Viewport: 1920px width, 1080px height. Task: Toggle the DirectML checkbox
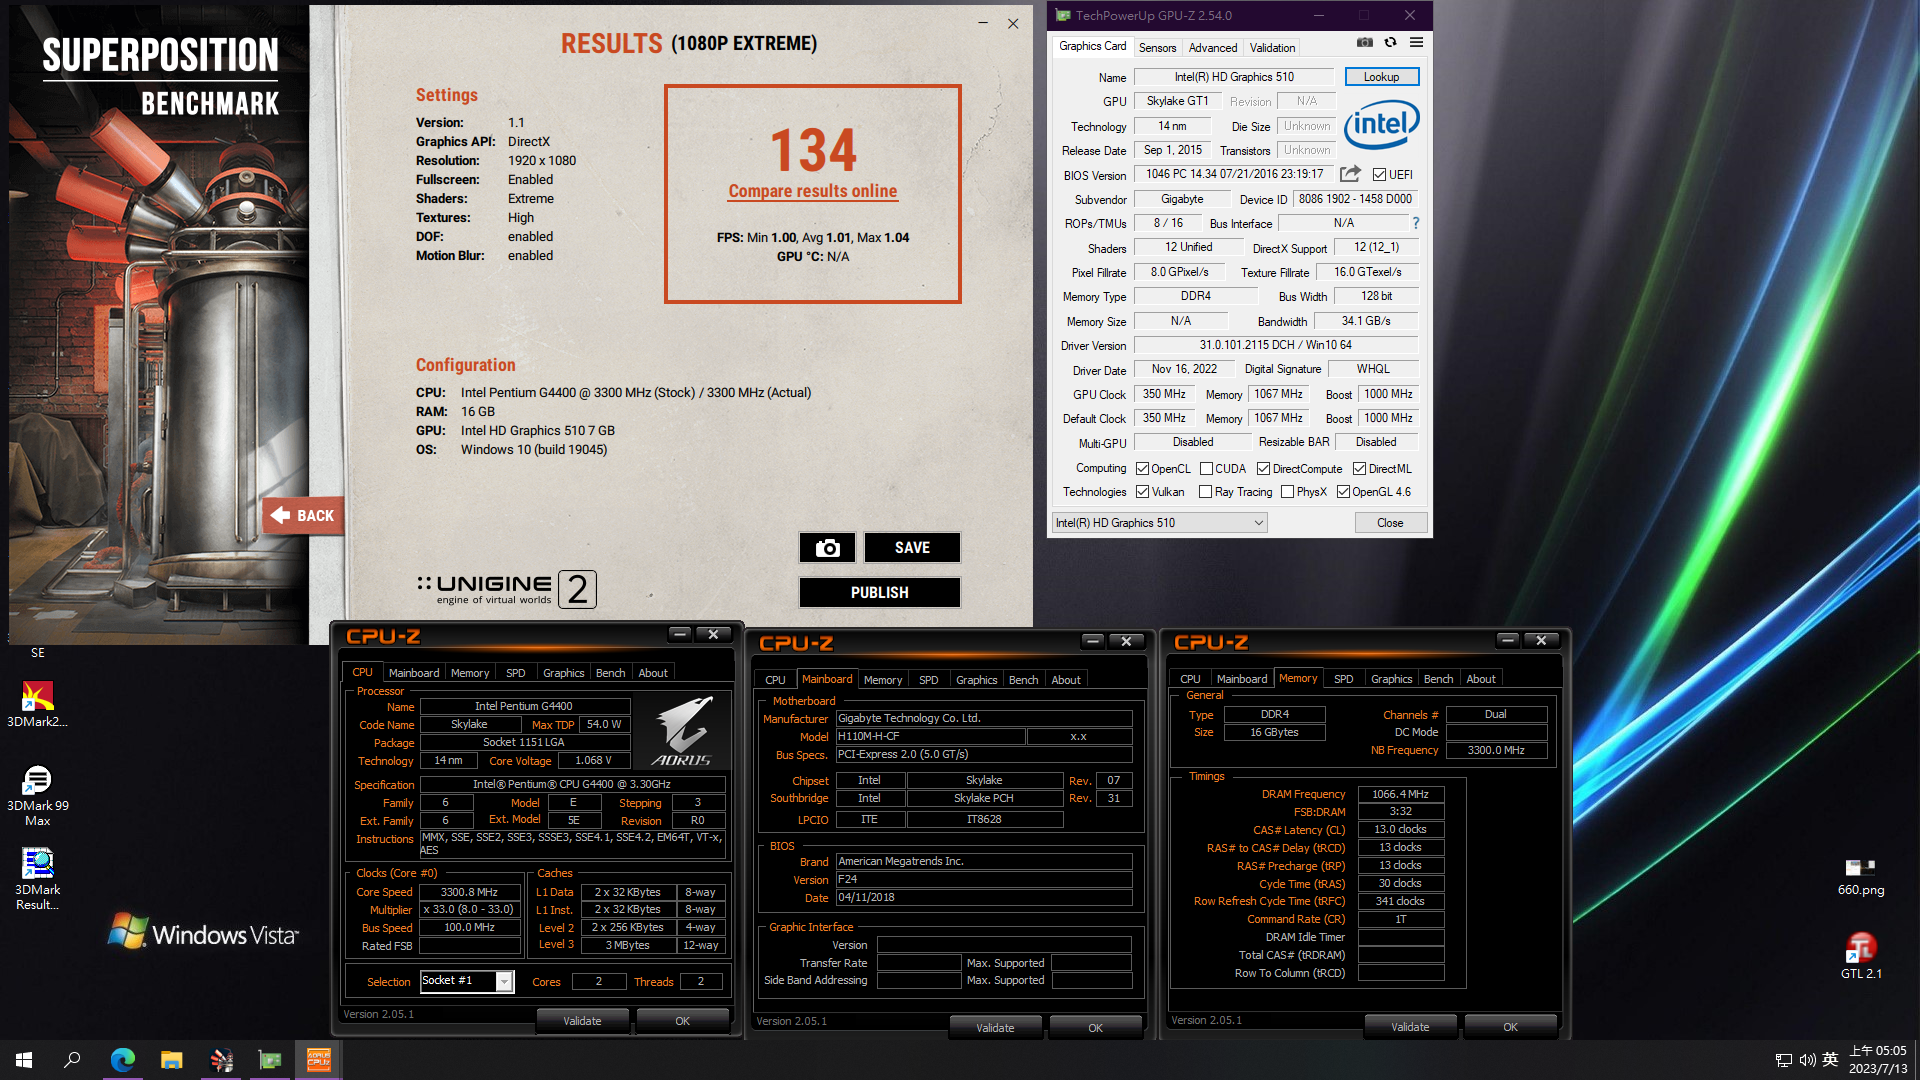1359,468
